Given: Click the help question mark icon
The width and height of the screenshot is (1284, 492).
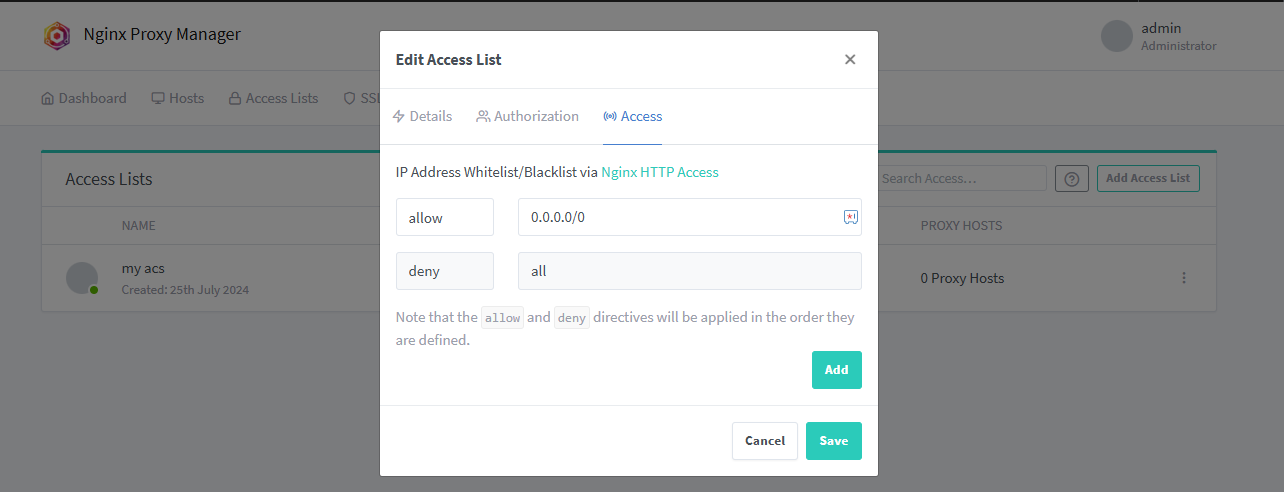Looking at the screenshot, I should [x=1072, y=179].
